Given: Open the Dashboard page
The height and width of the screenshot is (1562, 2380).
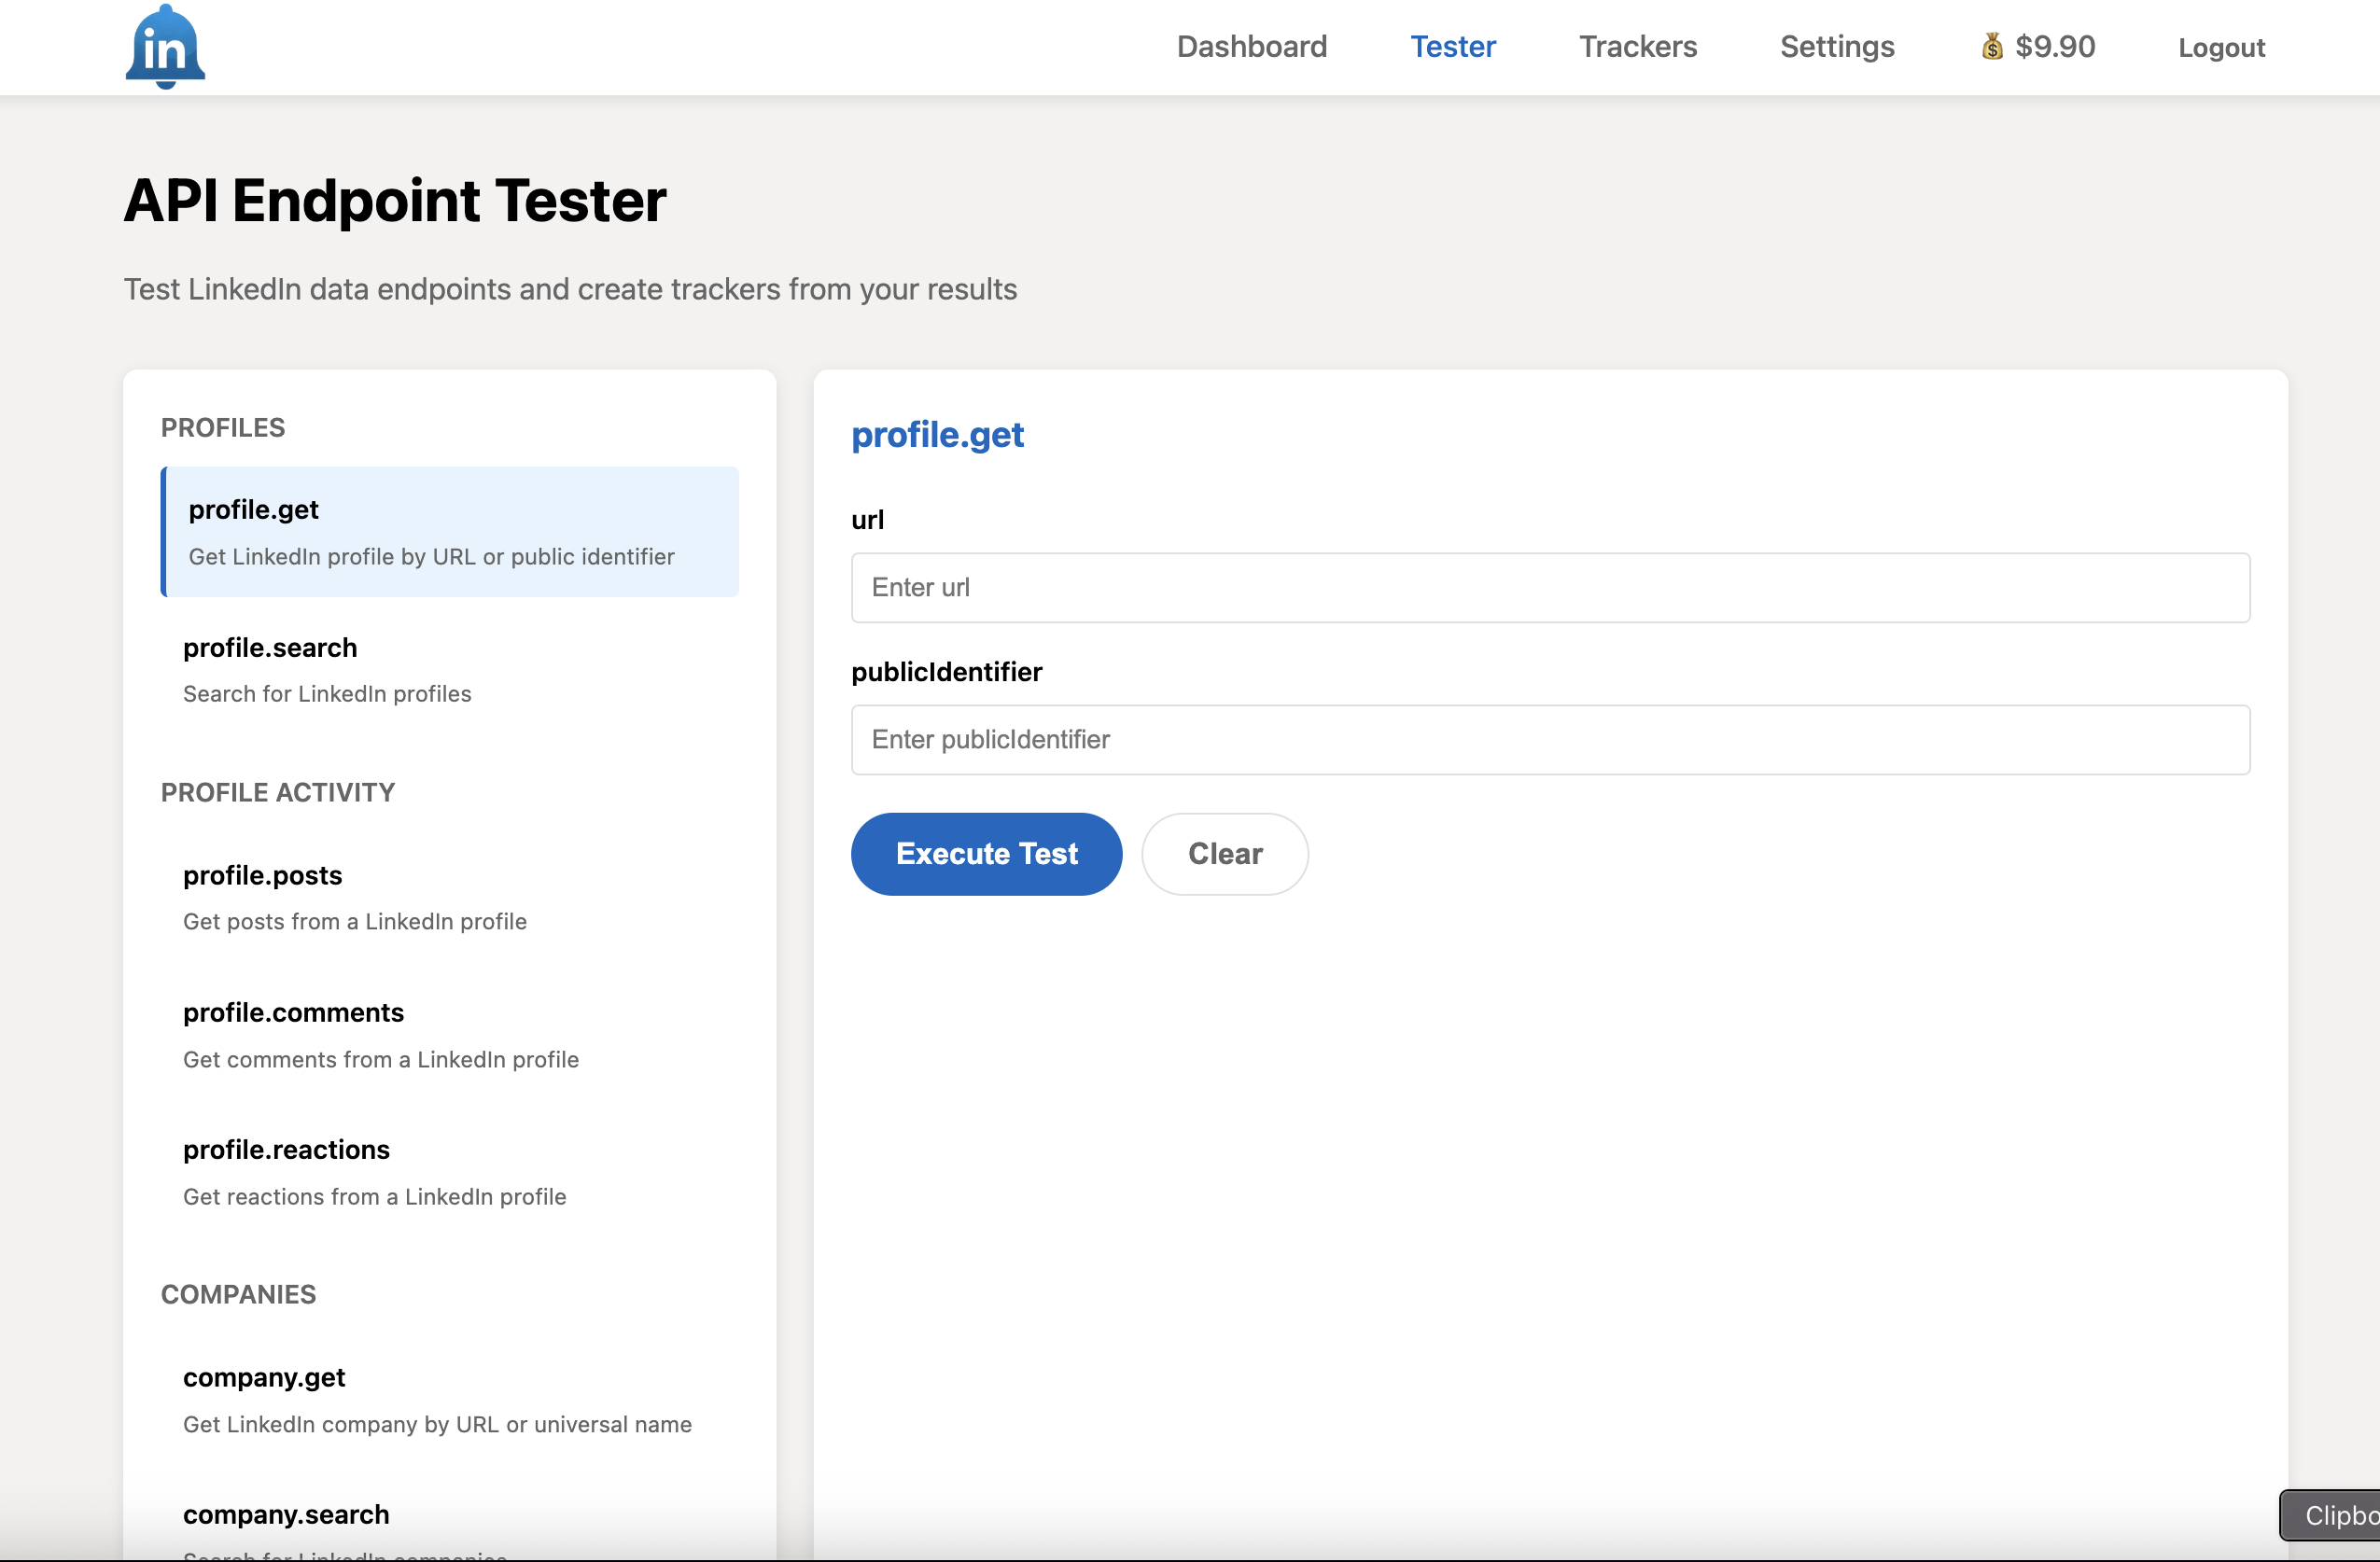Looking at the screenshot, I should coord(1252,46).
